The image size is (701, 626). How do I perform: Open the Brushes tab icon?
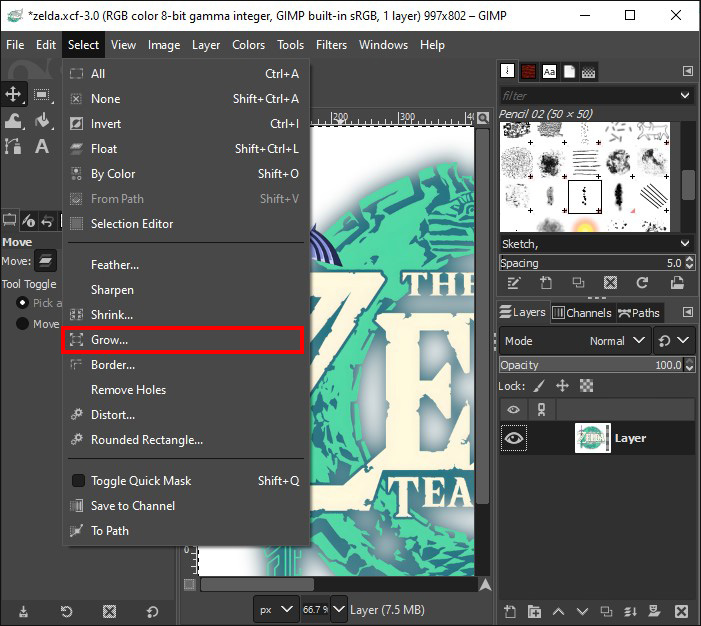[x=507, y=71]
